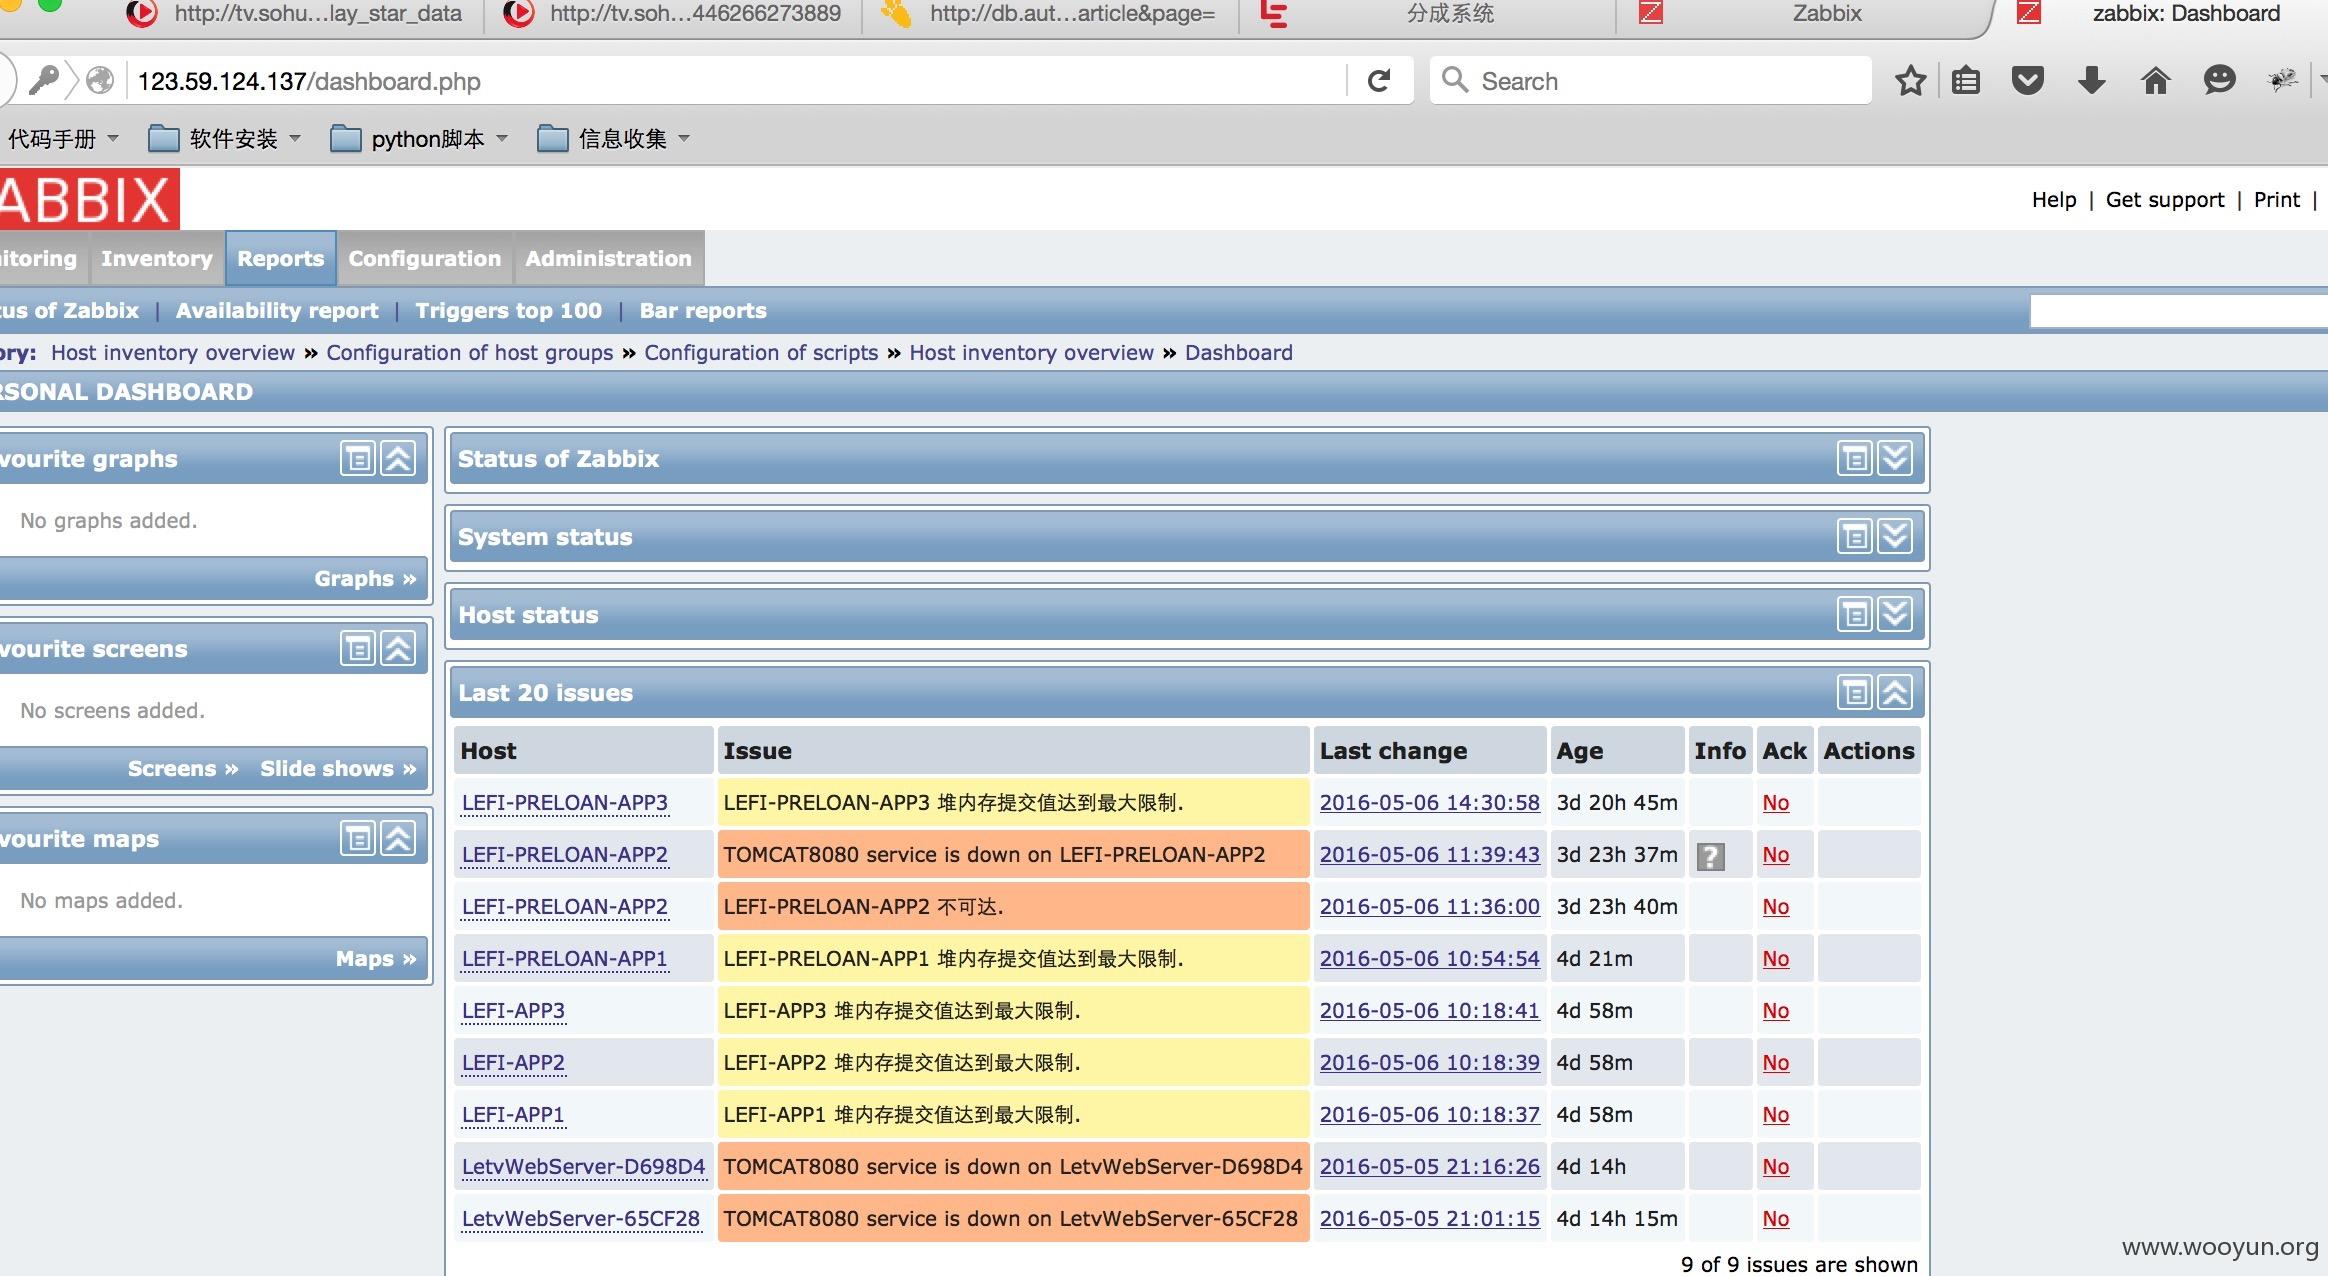The image size is (2328, 1276).
Task: Click the Zabbix search box
Action: click(2179, 312)
